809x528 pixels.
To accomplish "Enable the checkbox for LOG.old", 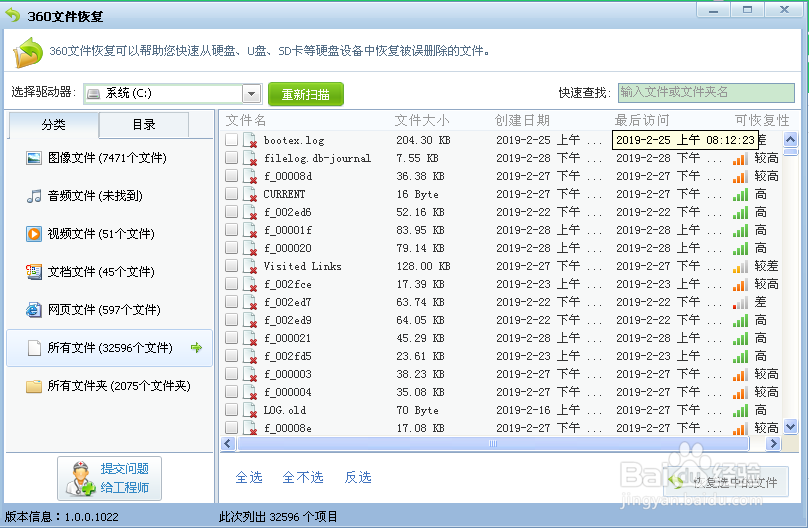I will point(231,409).
